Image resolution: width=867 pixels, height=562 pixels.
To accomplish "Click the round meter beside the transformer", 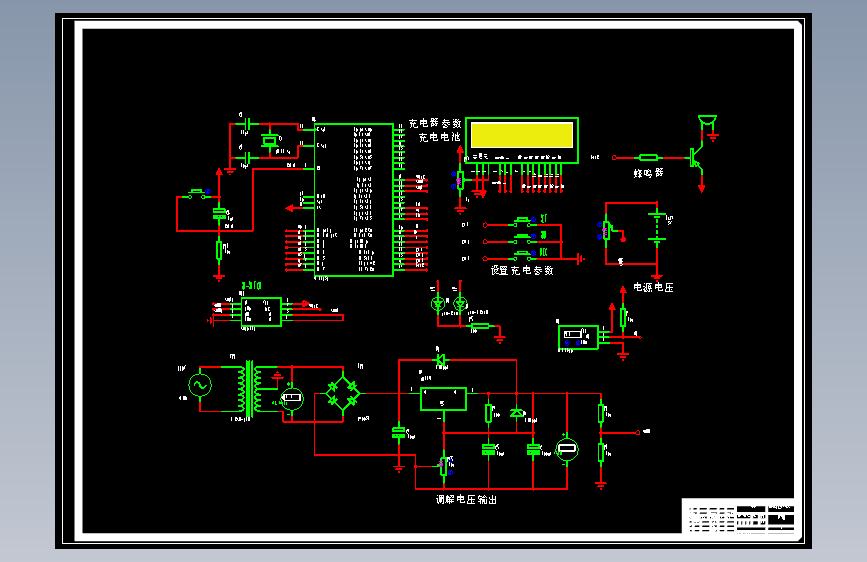I will (291, 398).
